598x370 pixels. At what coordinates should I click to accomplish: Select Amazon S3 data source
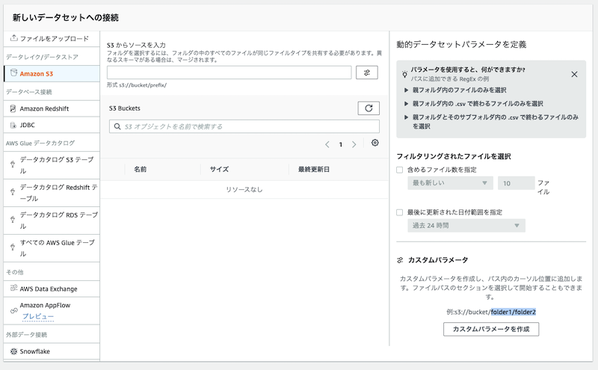point(51,73)
